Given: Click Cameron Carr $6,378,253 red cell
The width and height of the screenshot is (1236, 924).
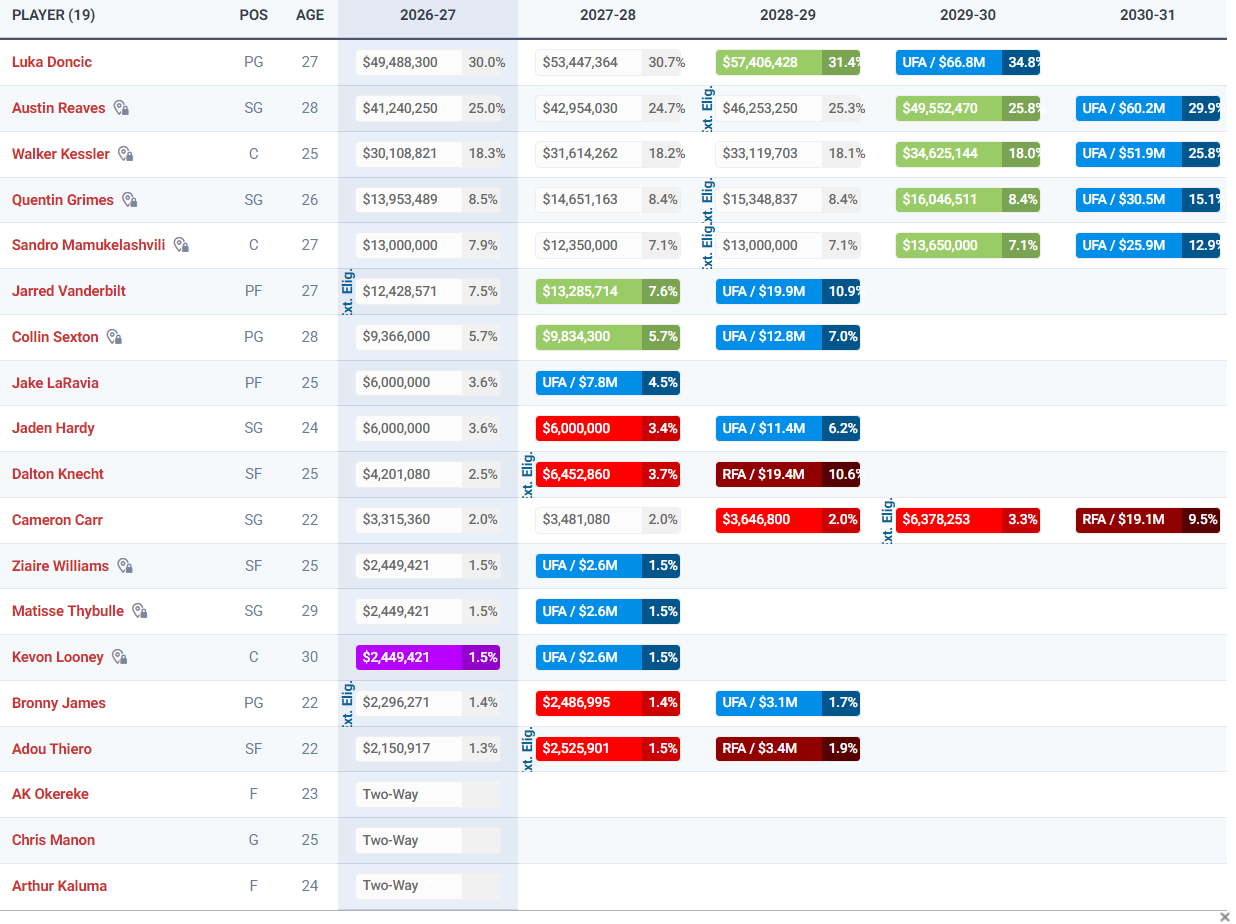Looking at the screenshot, I should pyautogui.click(x=968, y=520).
